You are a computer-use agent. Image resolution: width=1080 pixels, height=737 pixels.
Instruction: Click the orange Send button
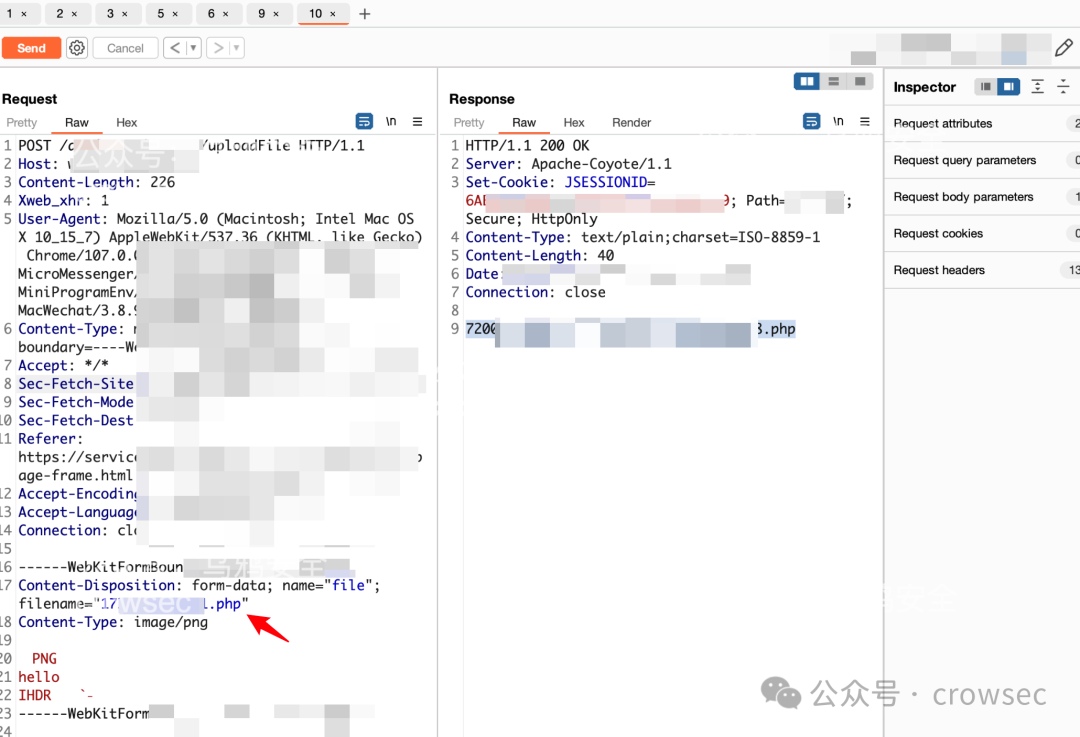(31, 48)
